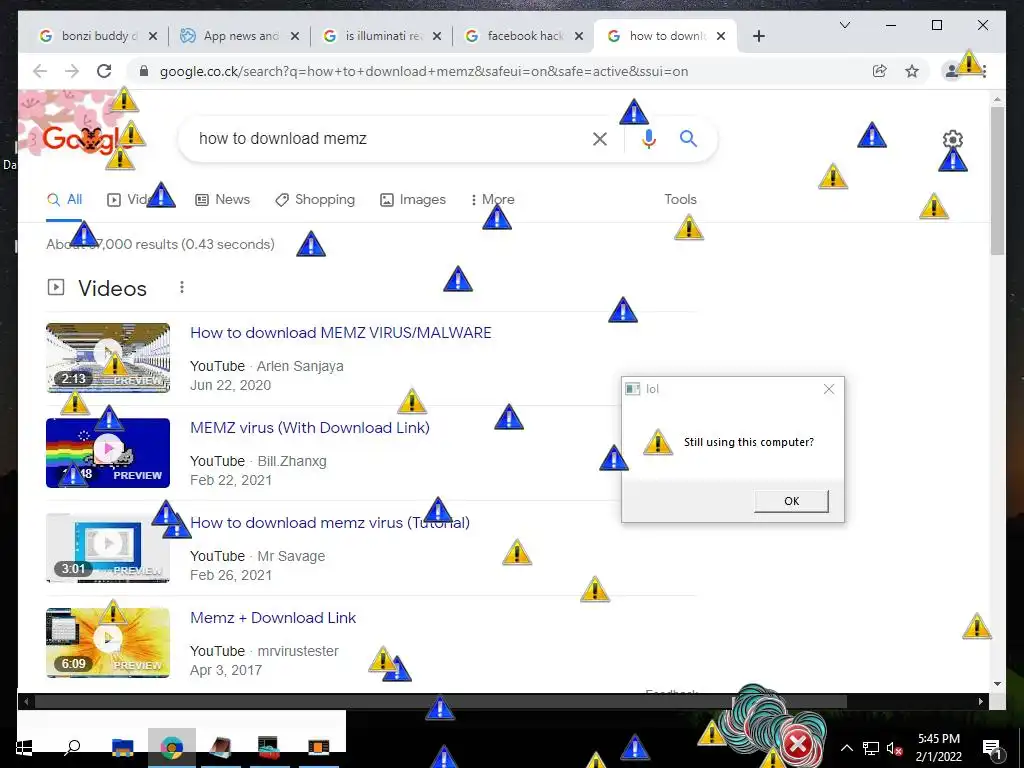
Task: Open 'How to download MEMZ VIRUS/MALWARE' link
Action: (341, 332)
